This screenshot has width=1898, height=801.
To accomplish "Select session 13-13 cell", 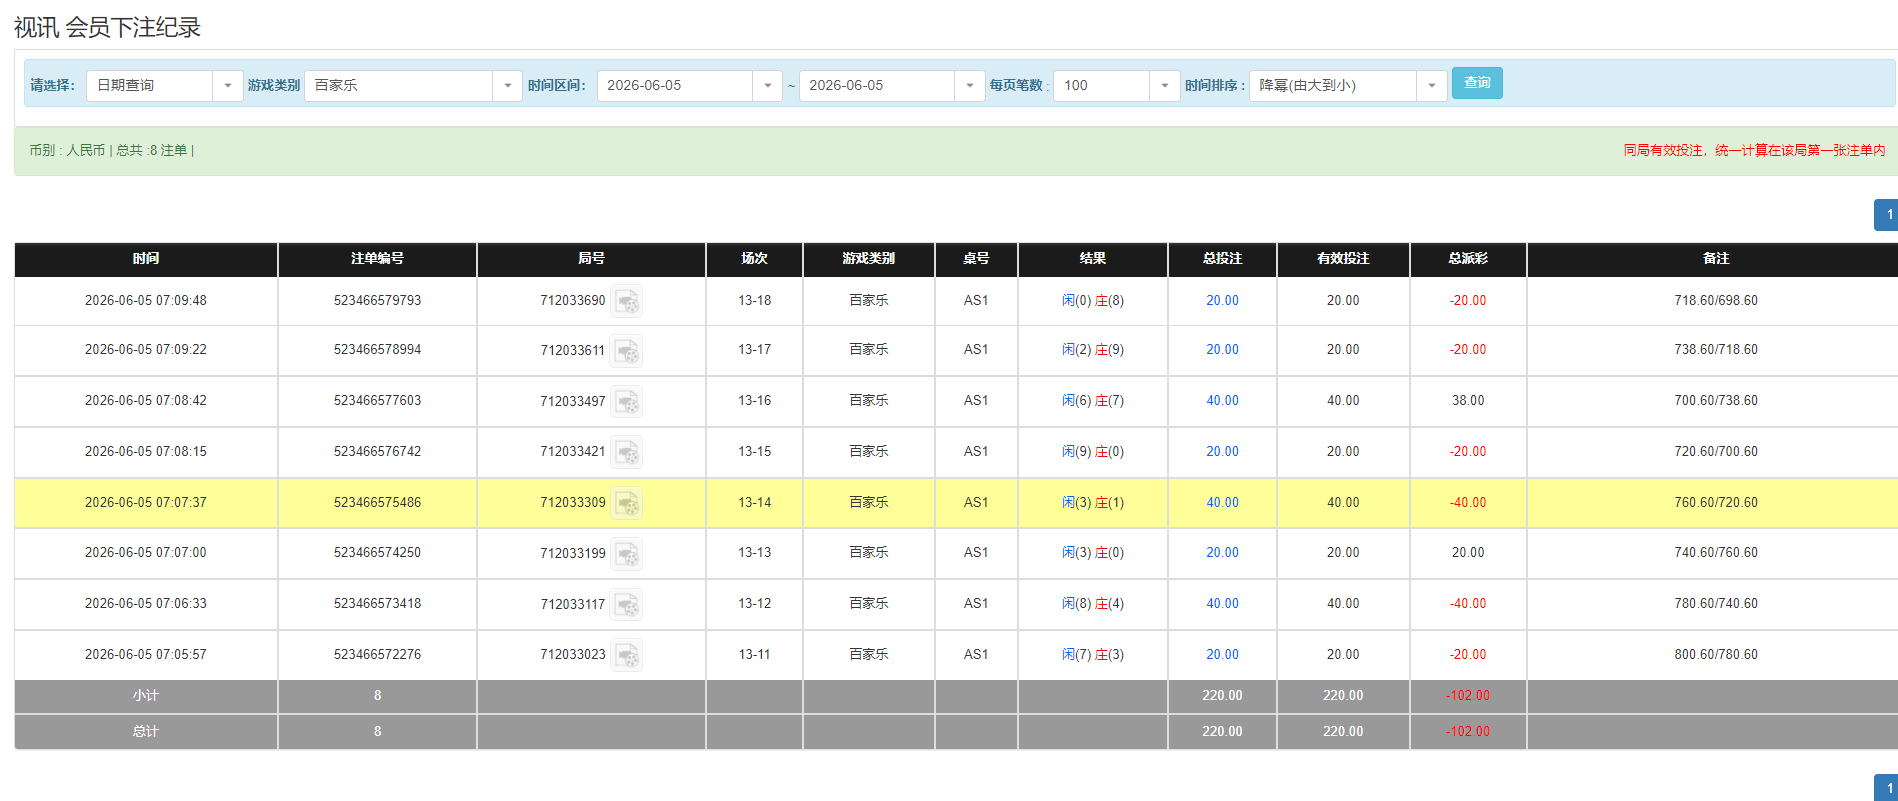I will (755, 553).
